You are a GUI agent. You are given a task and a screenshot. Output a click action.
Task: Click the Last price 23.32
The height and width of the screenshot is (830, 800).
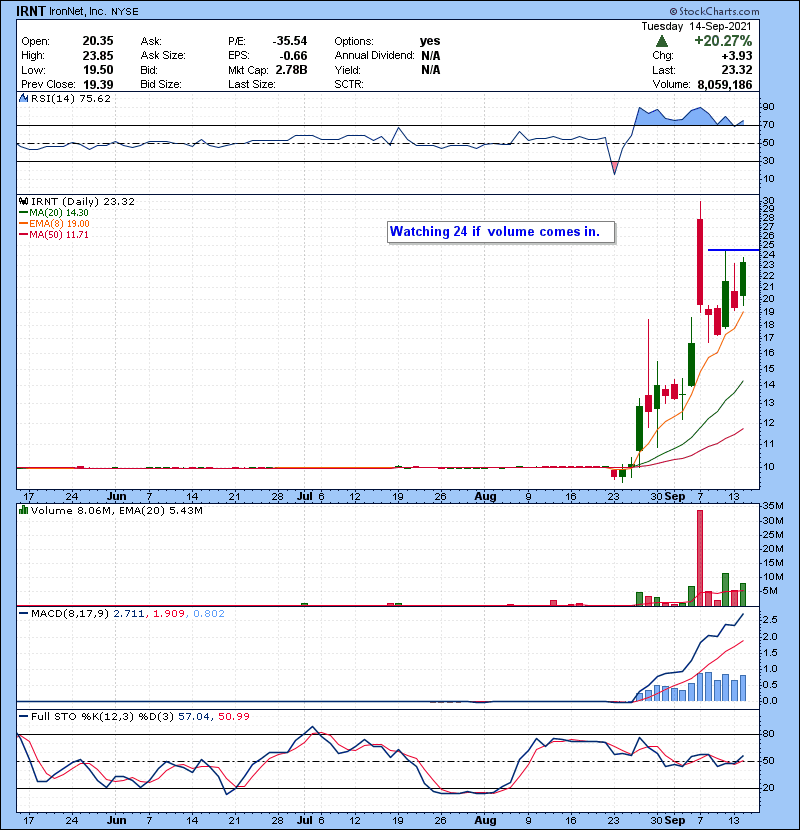[x=736, y=70]
